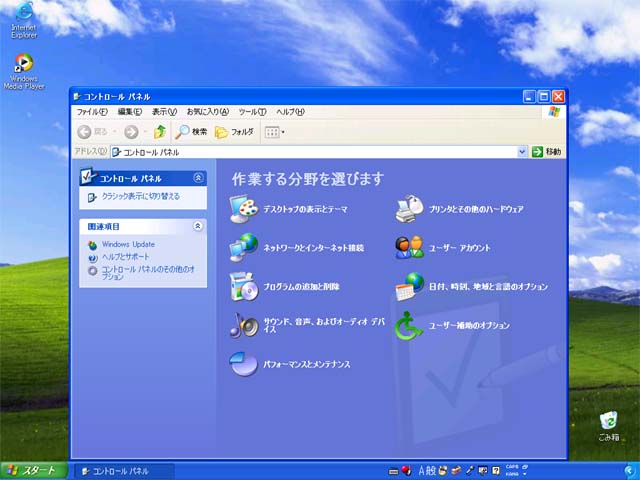640x480 pixels.
Task: Toggle the フォルダ toolbar button
Action: pyautogui.click(x=234, y=131)
